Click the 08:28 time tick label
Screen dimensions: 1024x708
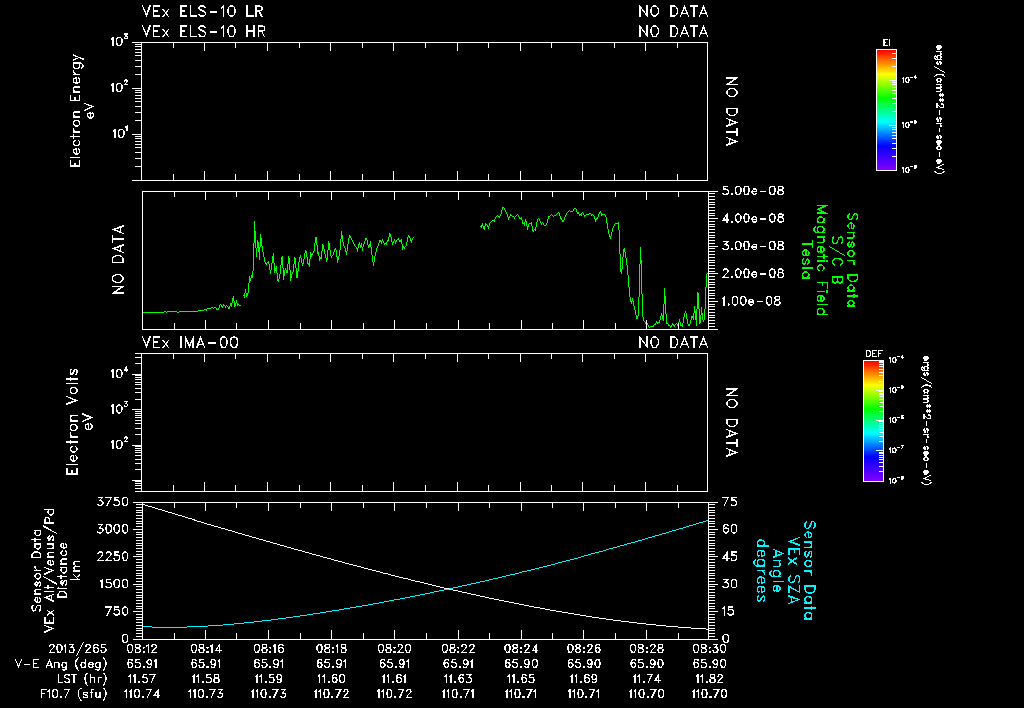pyautogui.click(x=647, y=649)
